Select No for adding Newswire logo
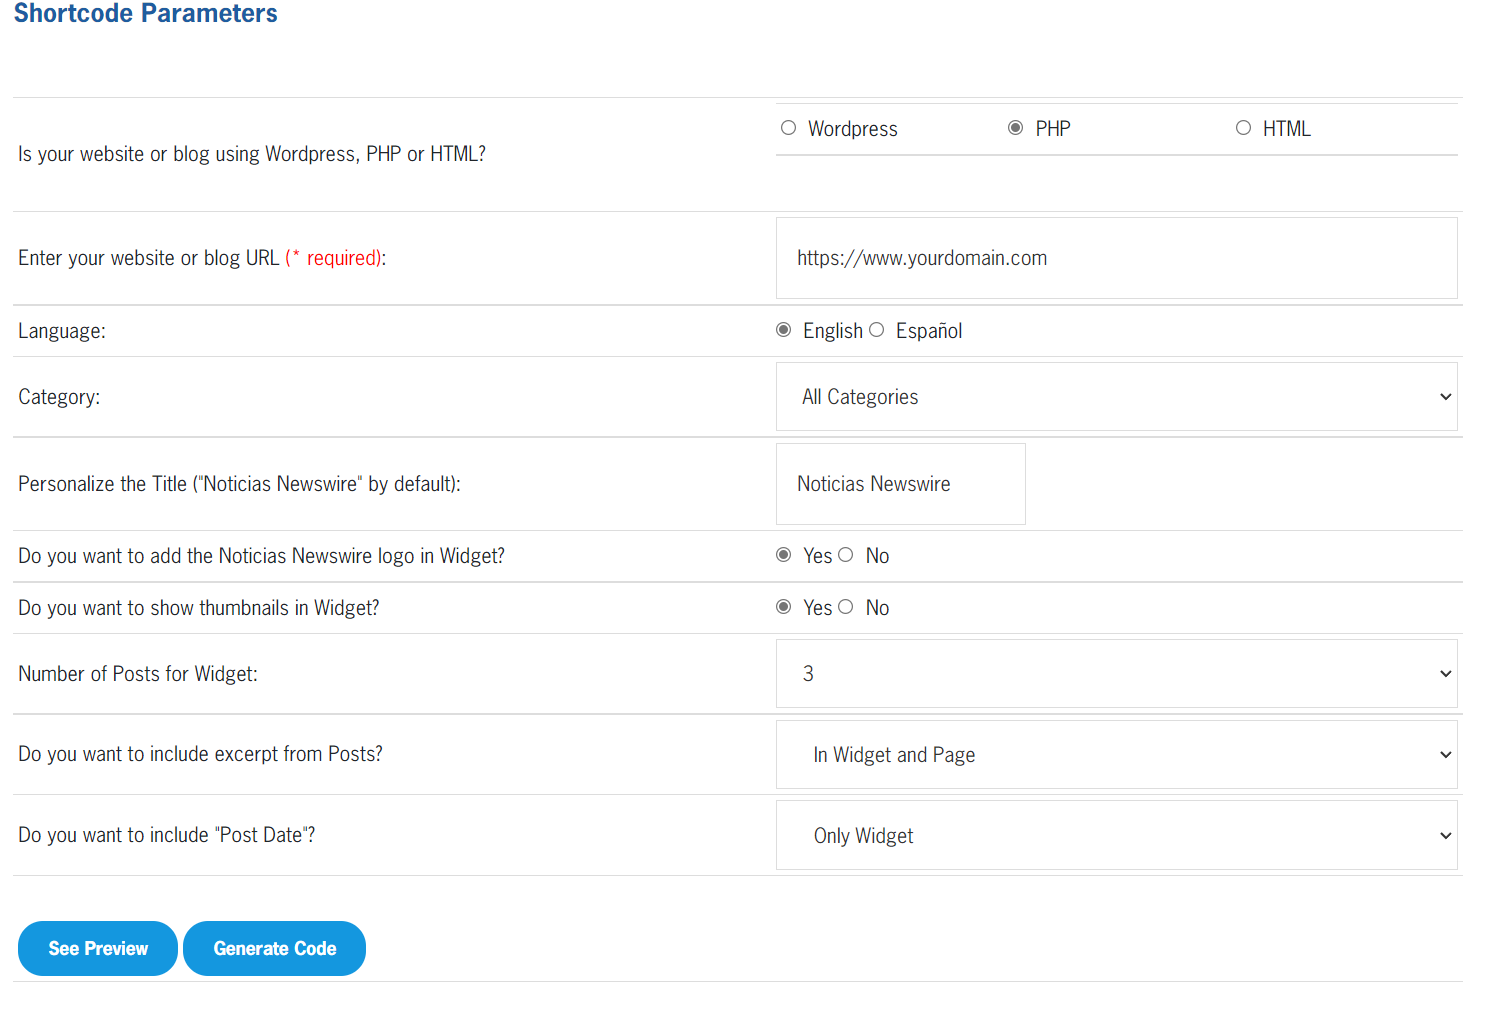1508x1012 pixels. click(x=846, y=555)
